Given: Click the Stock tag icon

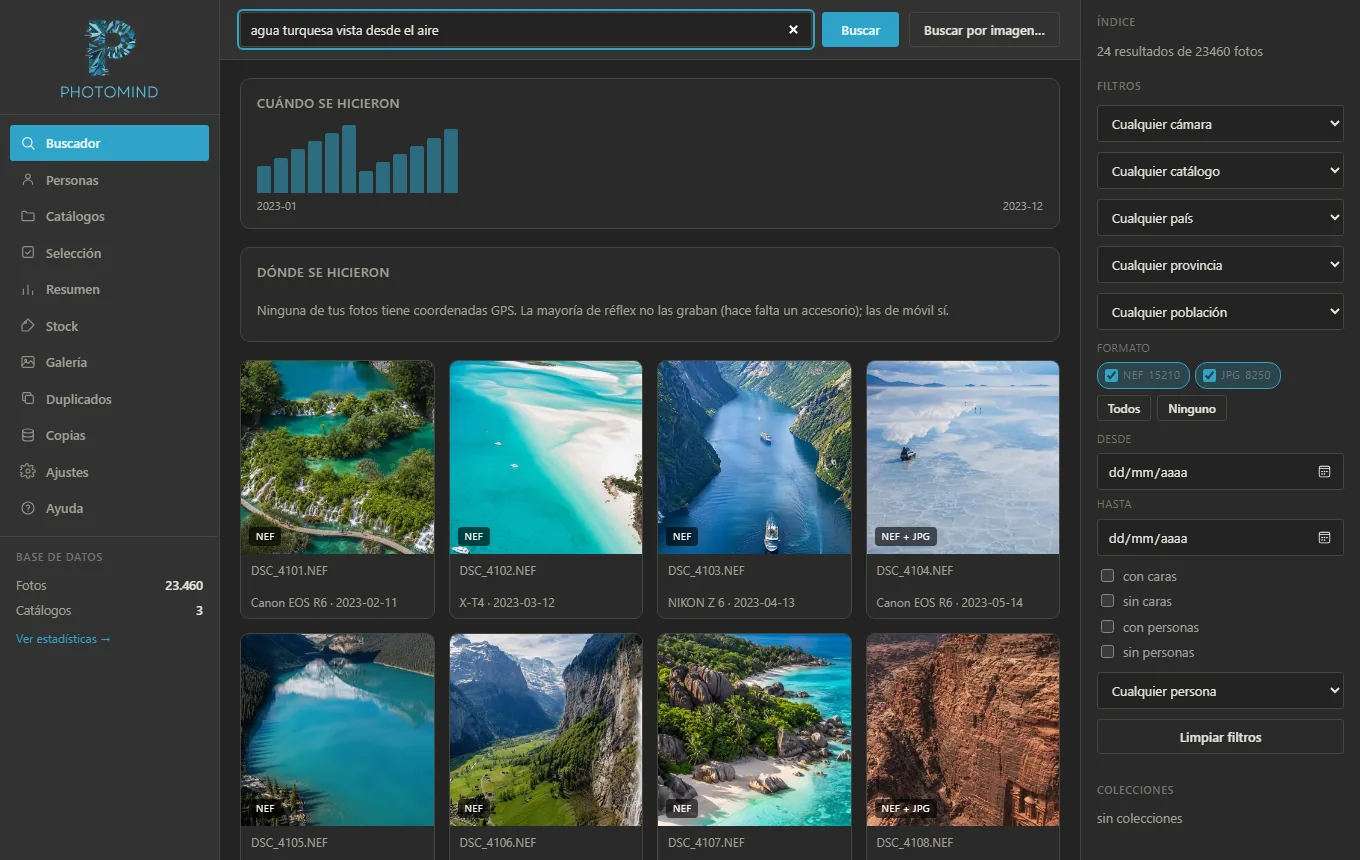Looking at the screenshot, I should pos(28,326).
